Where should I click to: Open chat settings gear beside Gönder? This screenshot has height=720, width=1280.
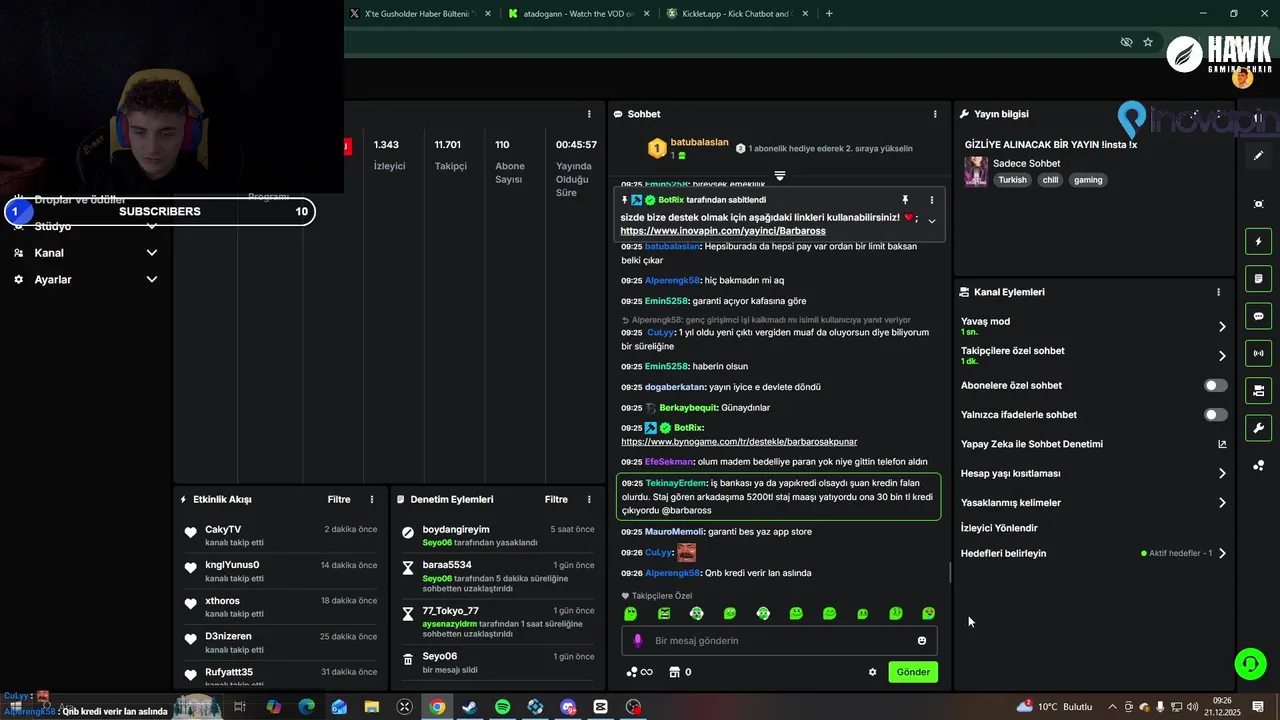(x=872, y=672)
